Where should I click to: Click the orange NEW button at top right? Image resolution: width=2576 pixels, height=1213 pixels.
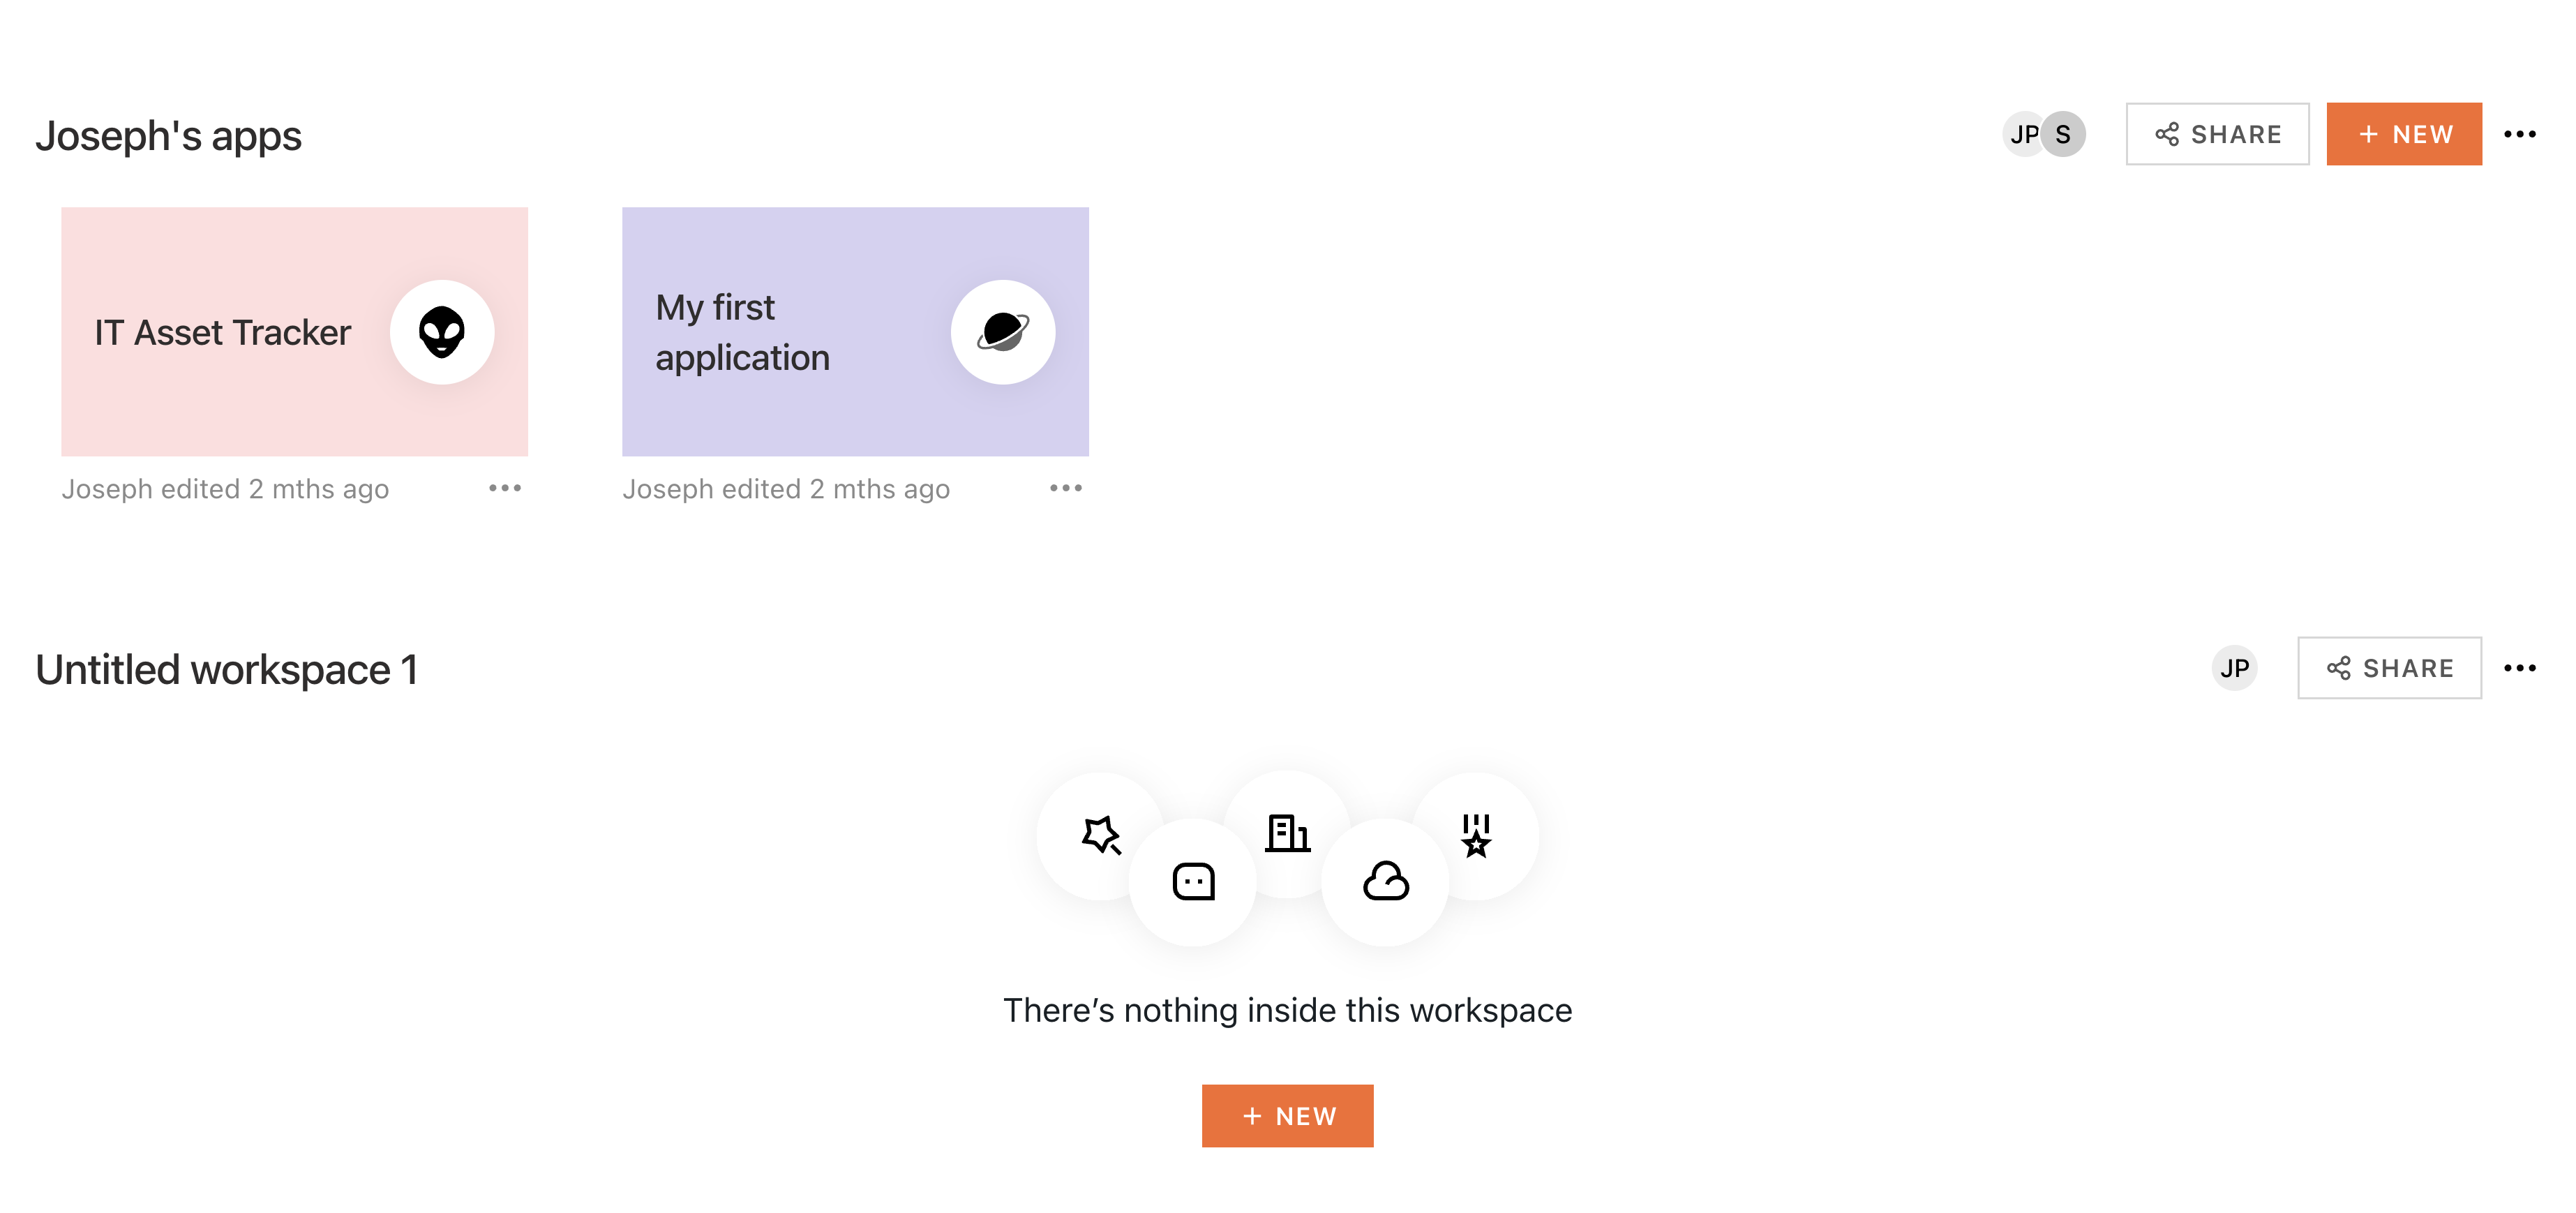pos(2404,133)
